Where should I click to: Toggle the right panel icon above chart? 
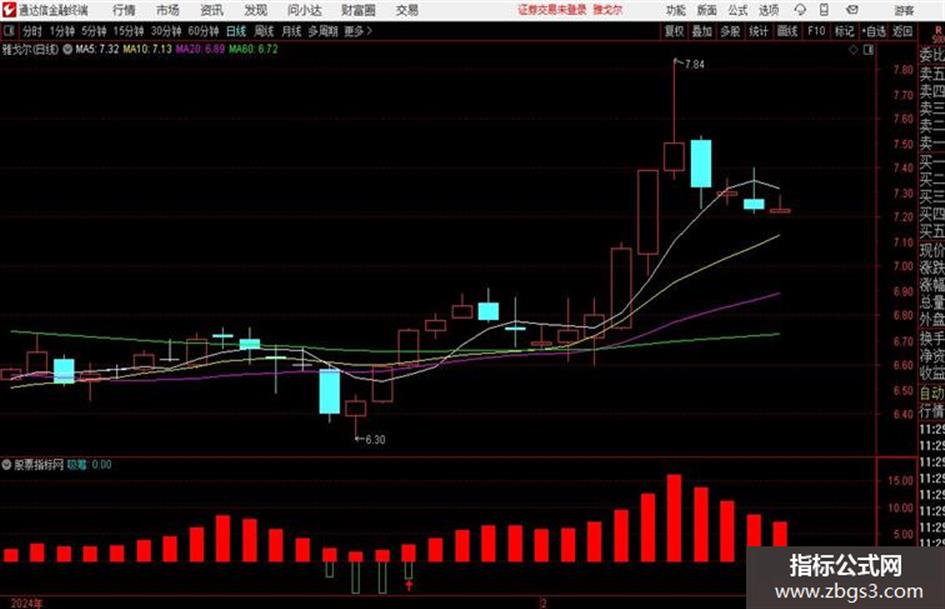[x=868, y=50]
